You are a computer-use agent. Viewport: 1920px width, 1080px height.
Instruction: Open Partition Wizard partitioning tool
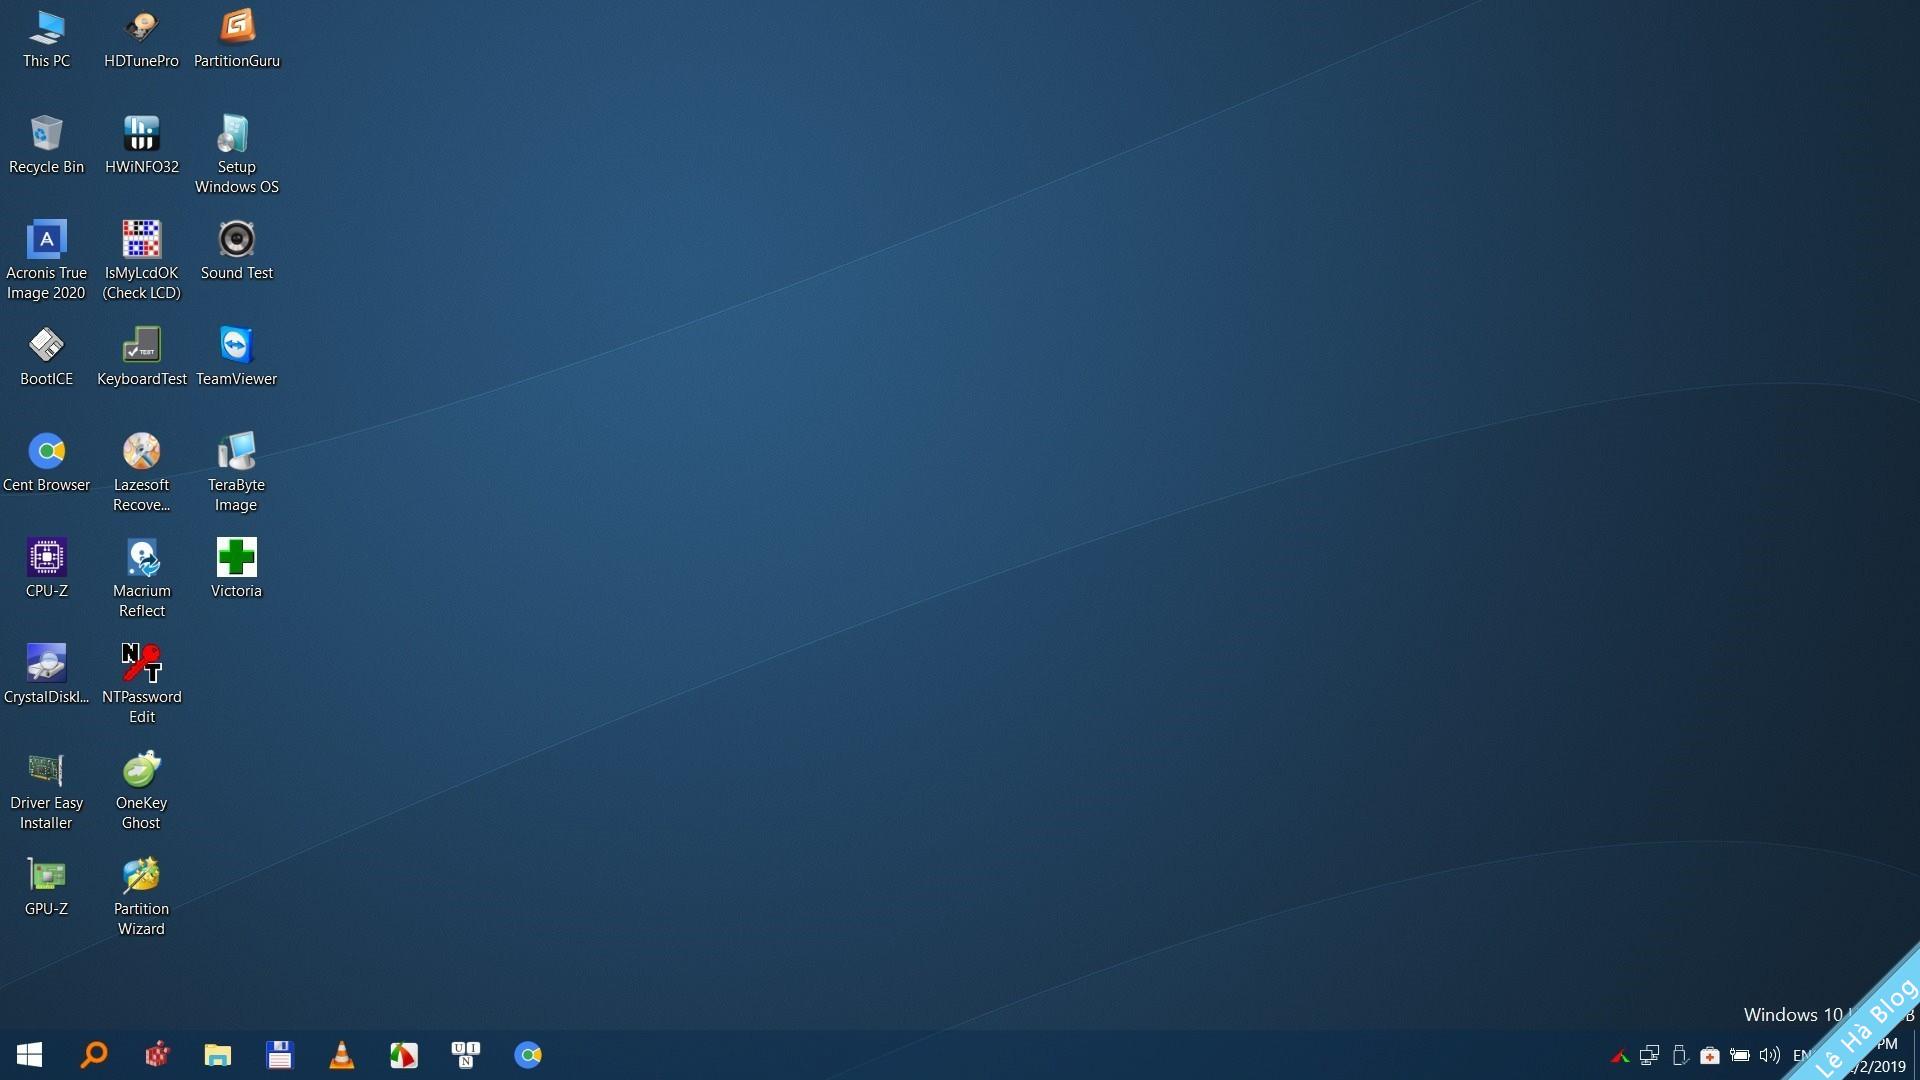pyautogui.click(x=140, y=874)
